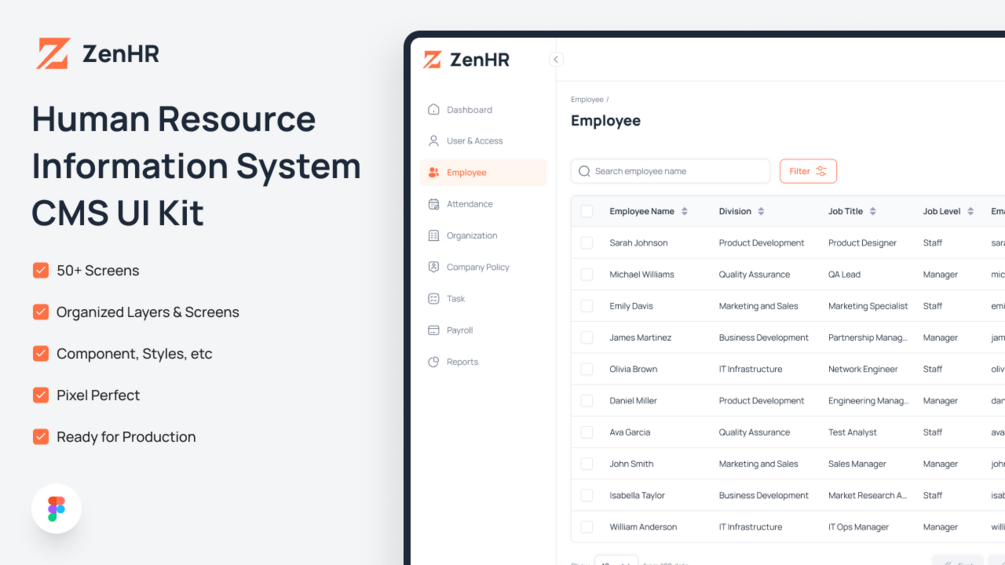Click the filter sliders icon
The image size is (1005, 565).
click(x=821, y=171)
